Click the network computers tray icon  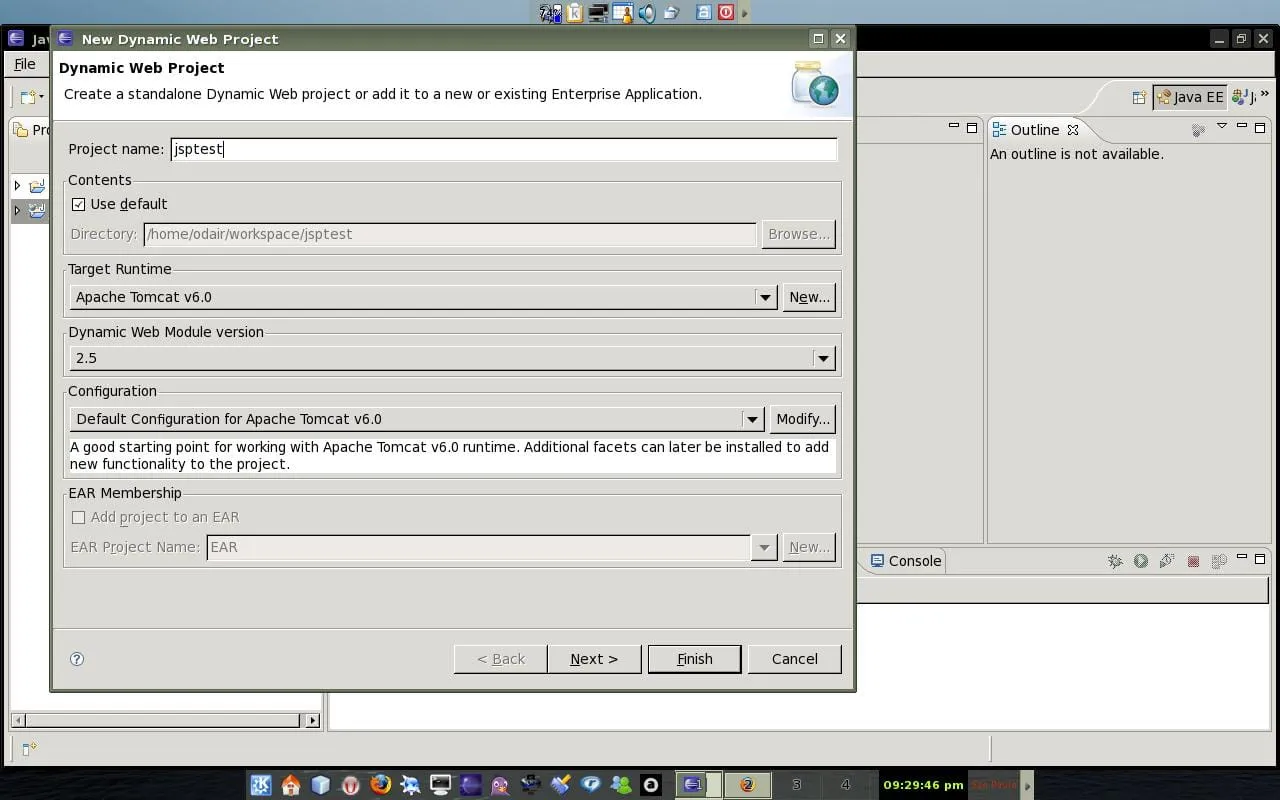(x=599, y=13)
